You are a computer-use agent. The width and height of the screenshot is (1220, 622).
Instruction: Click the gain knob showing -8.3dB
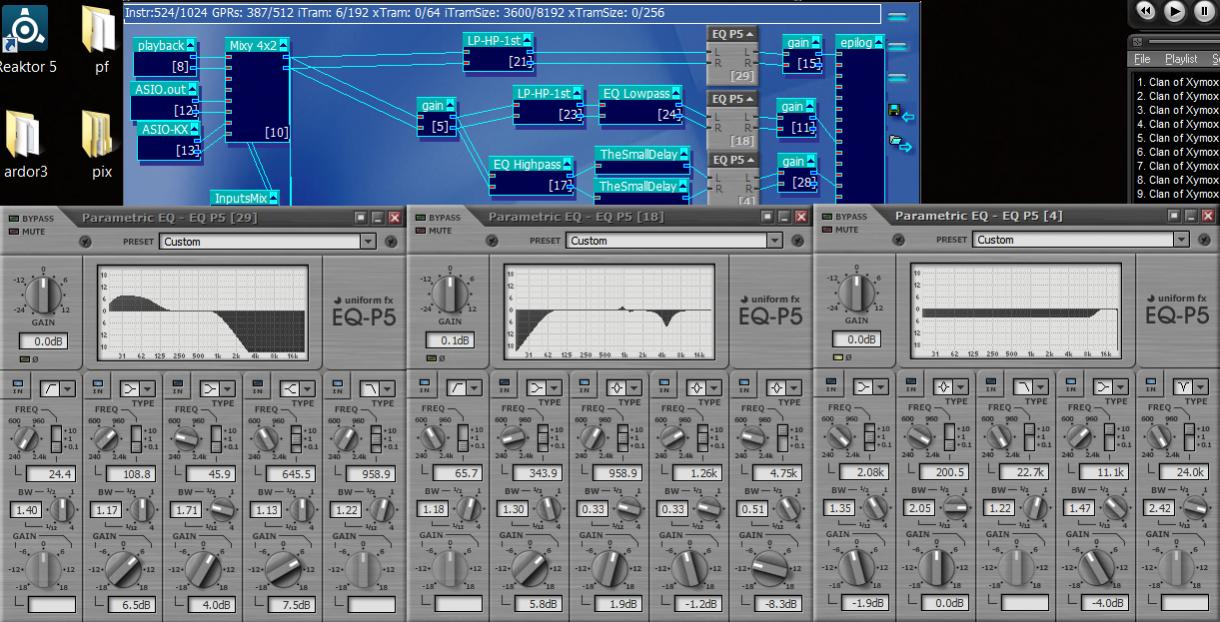pos(771,568)
